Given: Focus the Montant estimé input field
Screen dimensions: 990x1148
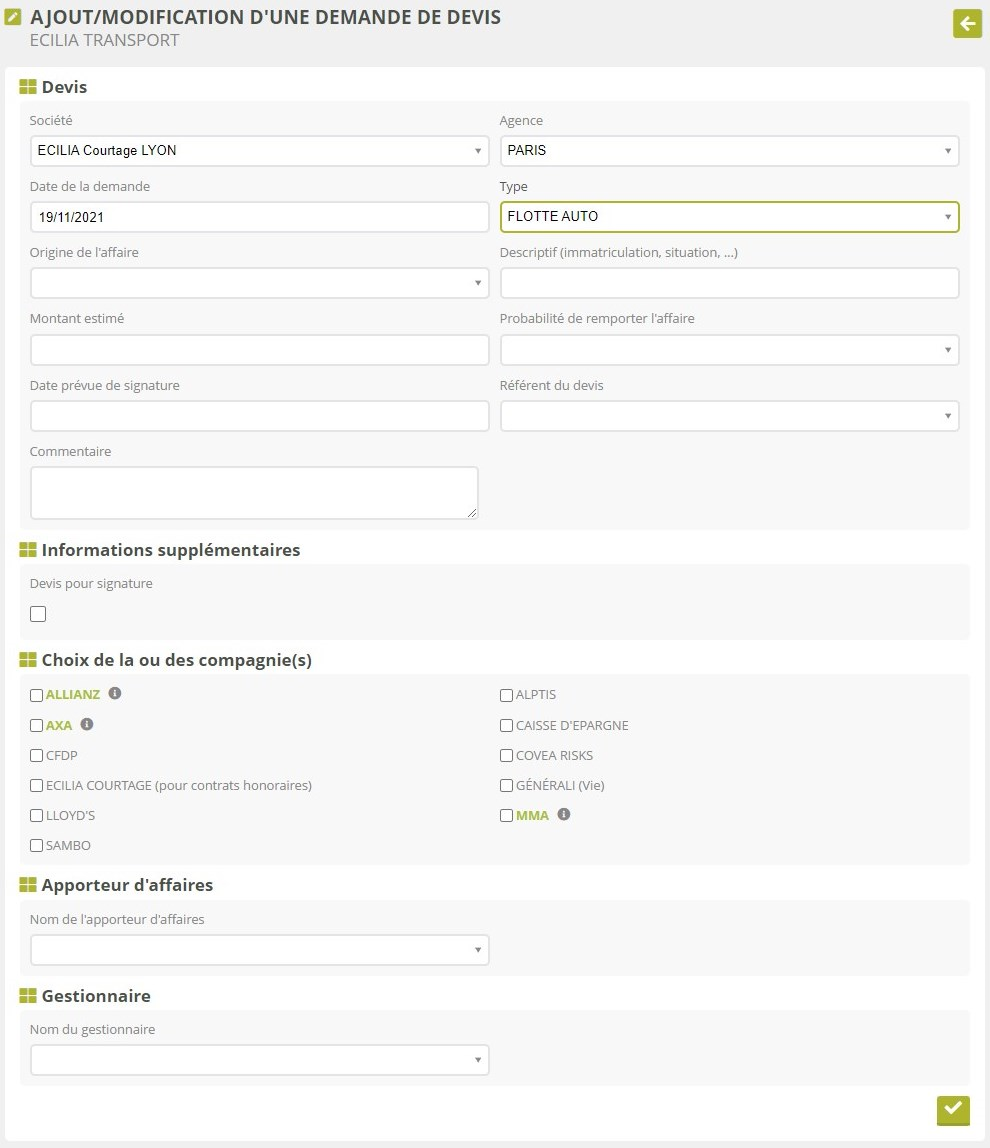Looking at the screenshot, I should [259, 350].
